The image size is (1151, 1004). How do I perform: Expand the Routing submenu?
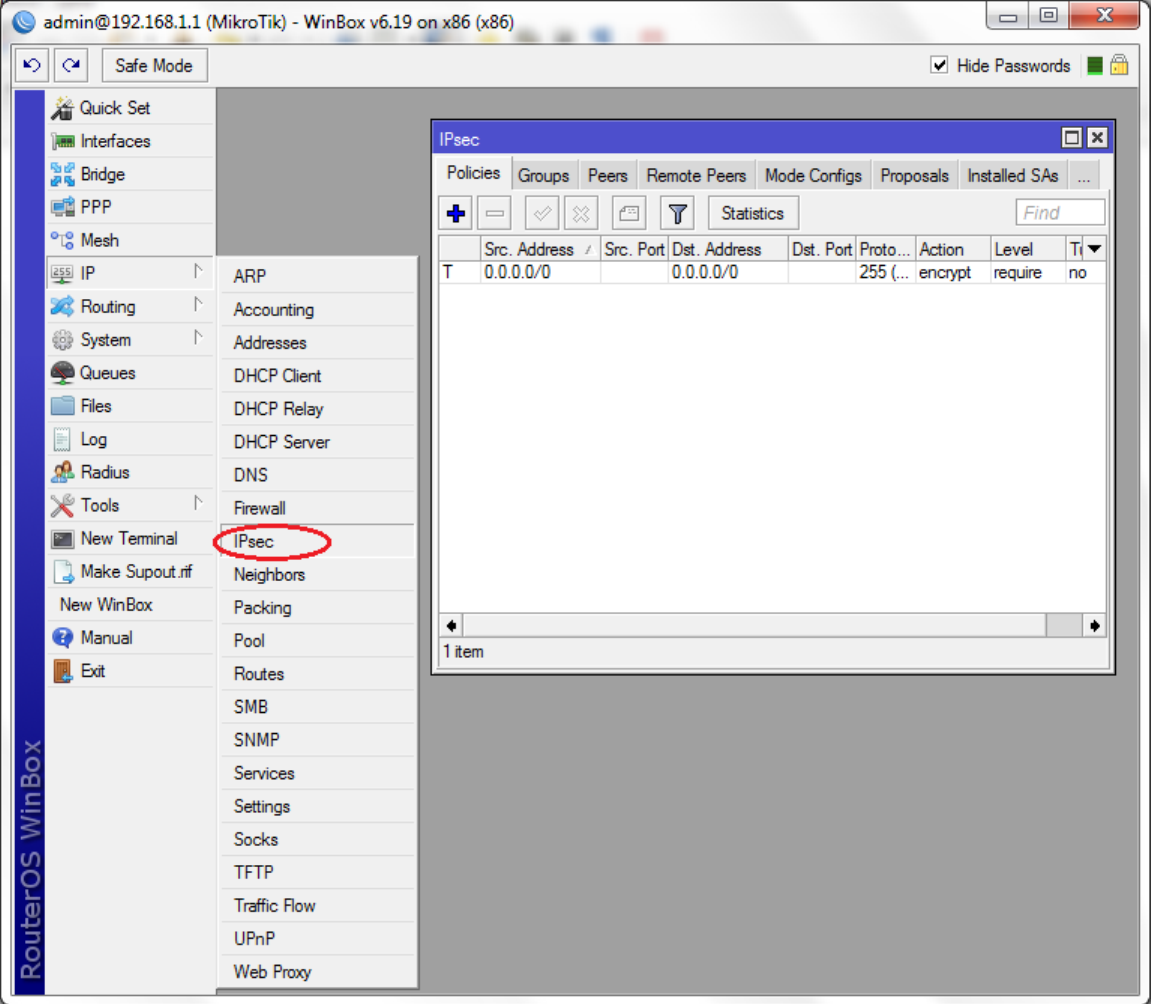(131, 306)
